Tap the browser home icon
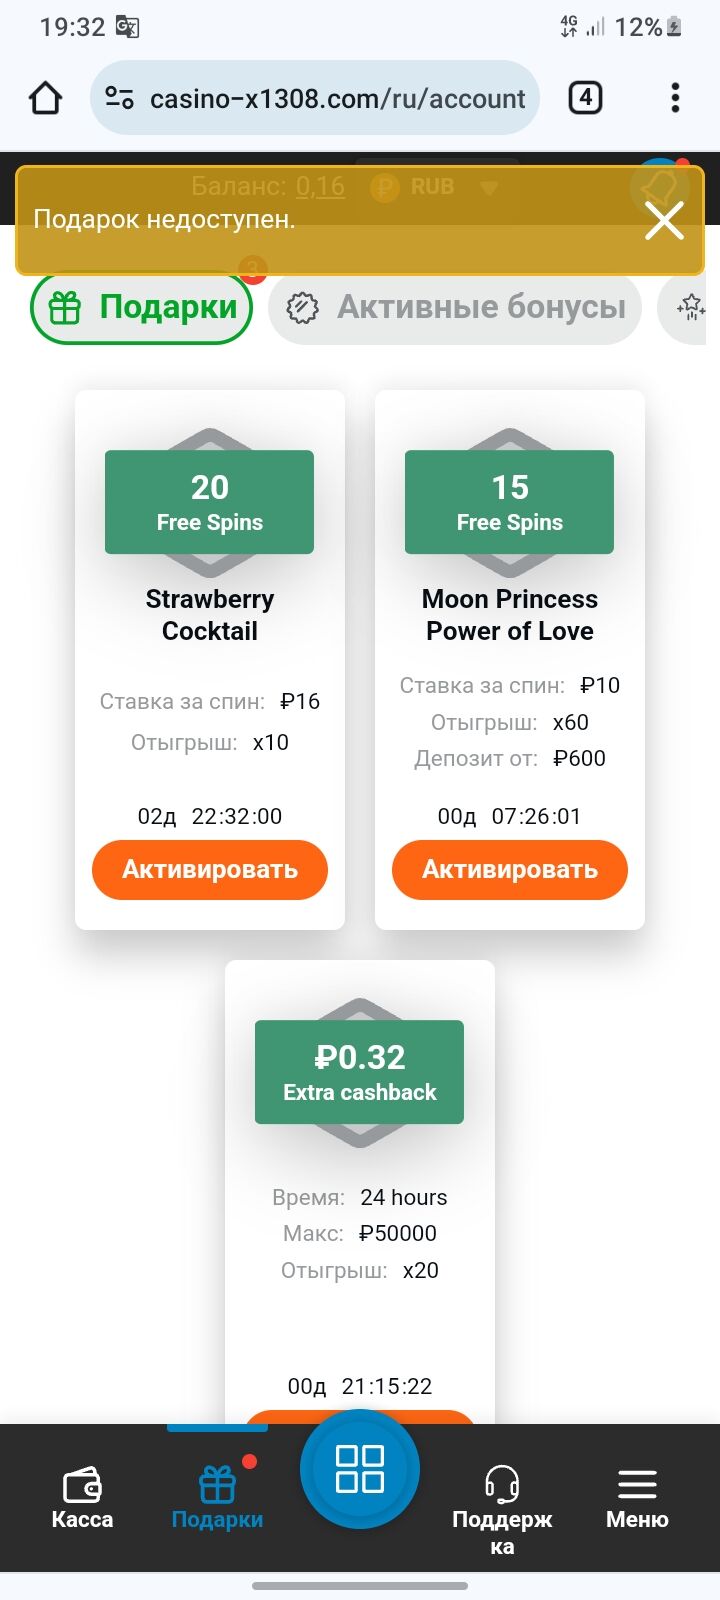The height and width of the screenshot is (1600, 720). (46, 98)
